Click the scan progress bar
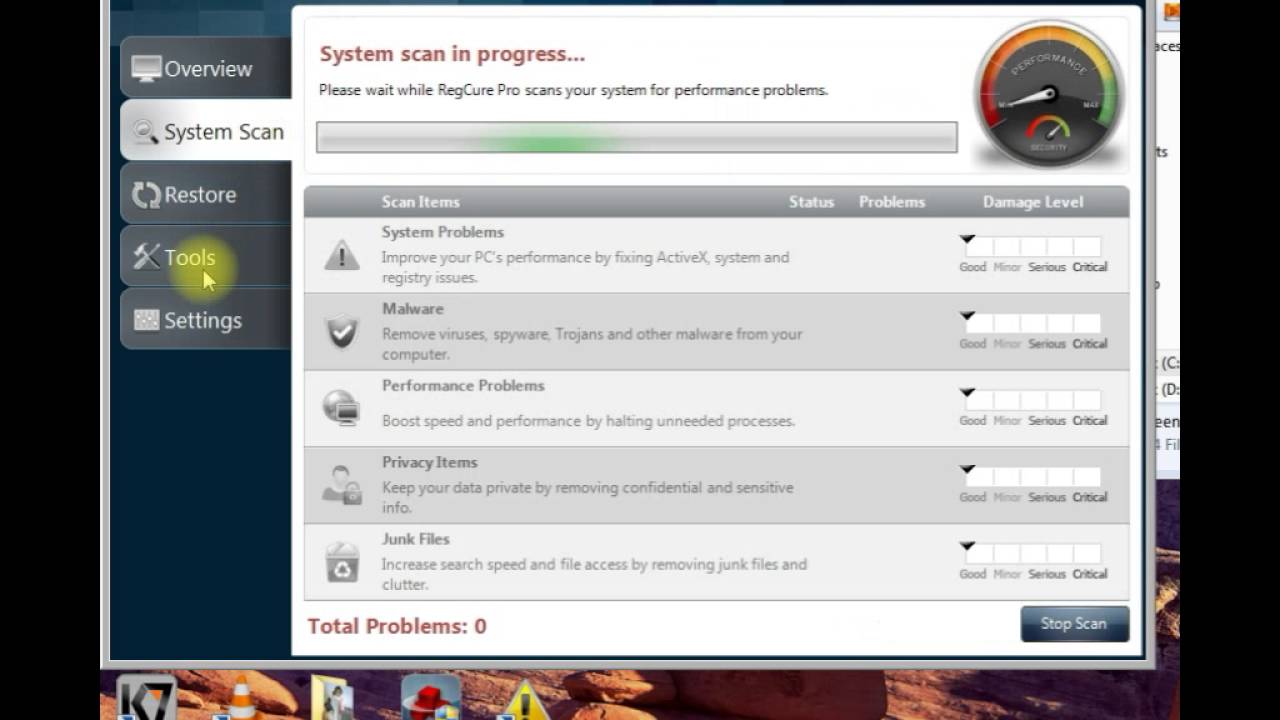This screenshot has height=720, width=1280. 636,138
